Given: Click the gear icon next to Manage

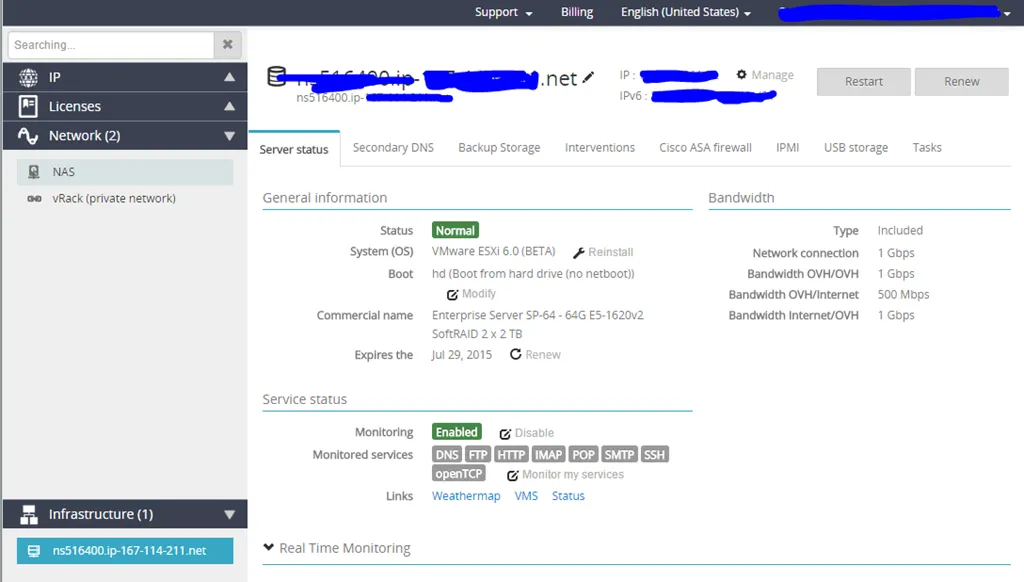Looking at the screenshot, I should tap(741, 75).
